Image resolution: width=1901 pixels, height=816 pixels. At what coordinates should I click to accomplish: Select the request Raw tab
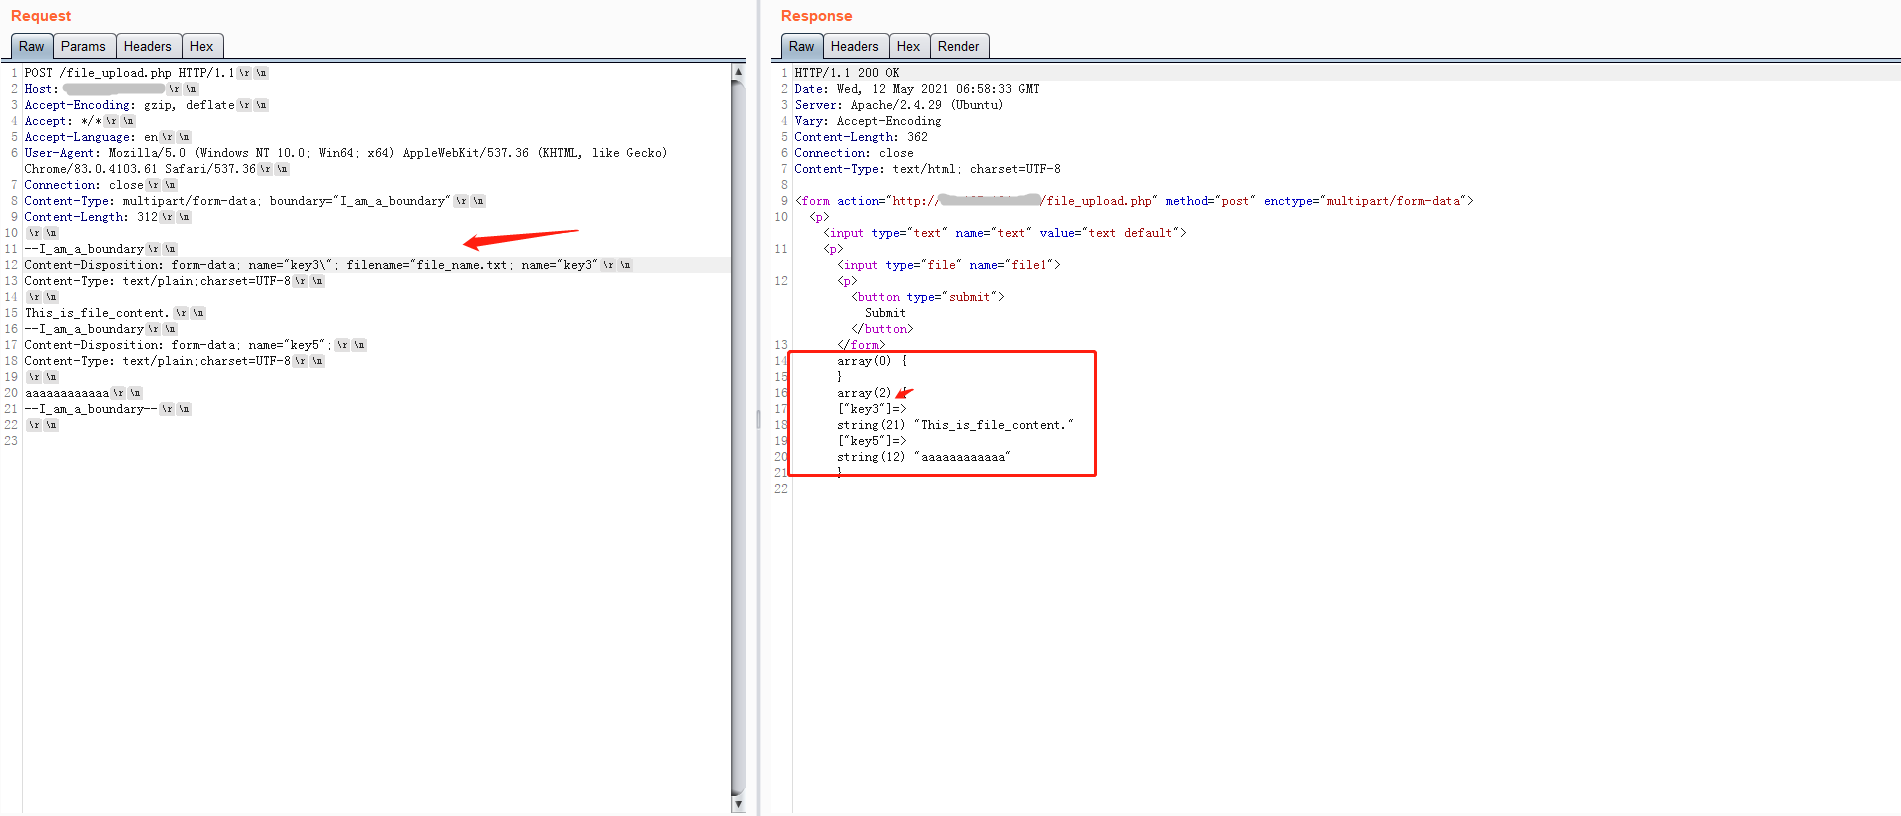pyautogui.click(x=31, y=46)
